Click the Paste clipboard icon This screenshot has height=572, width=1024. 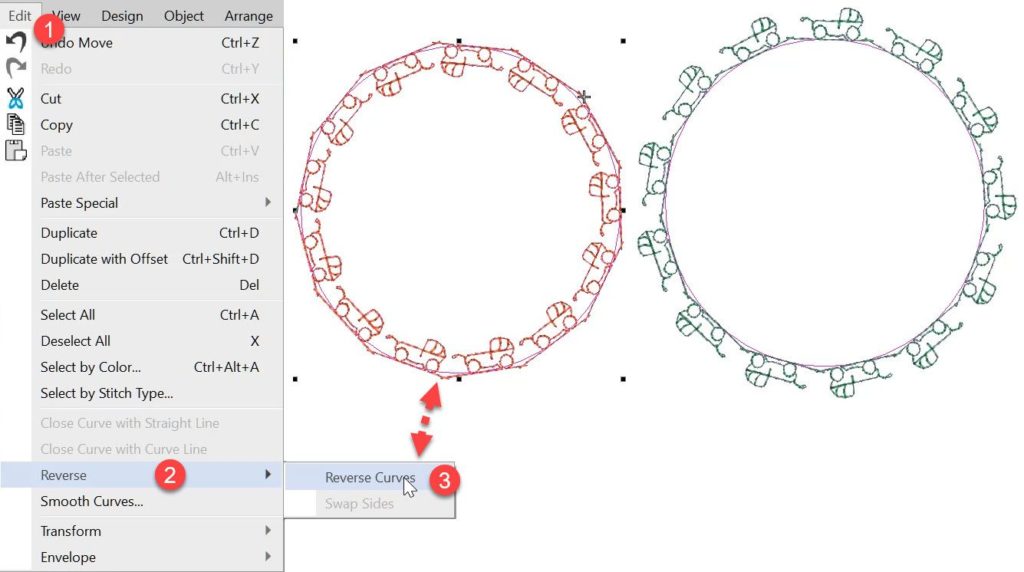(x=16, y=151)
